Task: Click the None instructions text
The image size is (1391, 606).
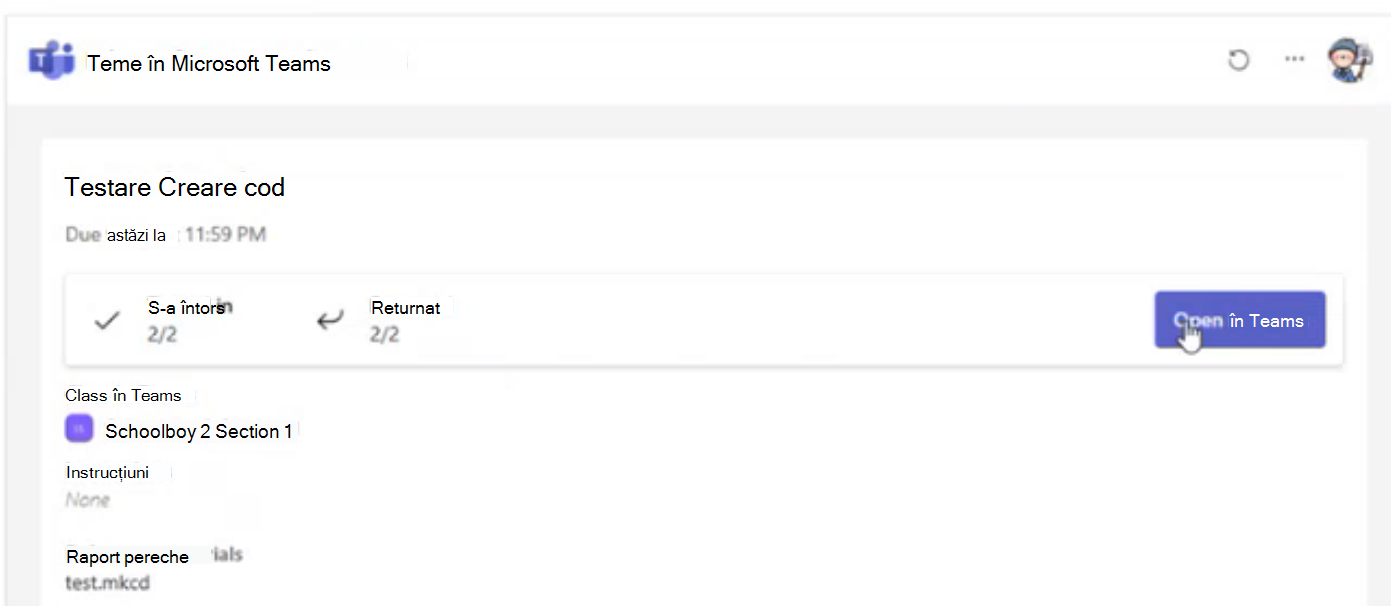Action: 88,499
